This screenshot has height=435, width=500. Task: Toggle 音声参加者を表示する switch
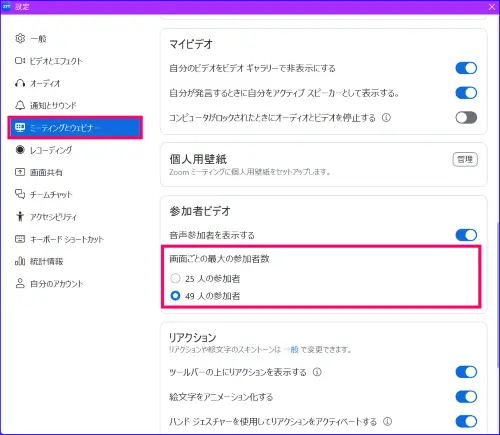tap(466, 235)
